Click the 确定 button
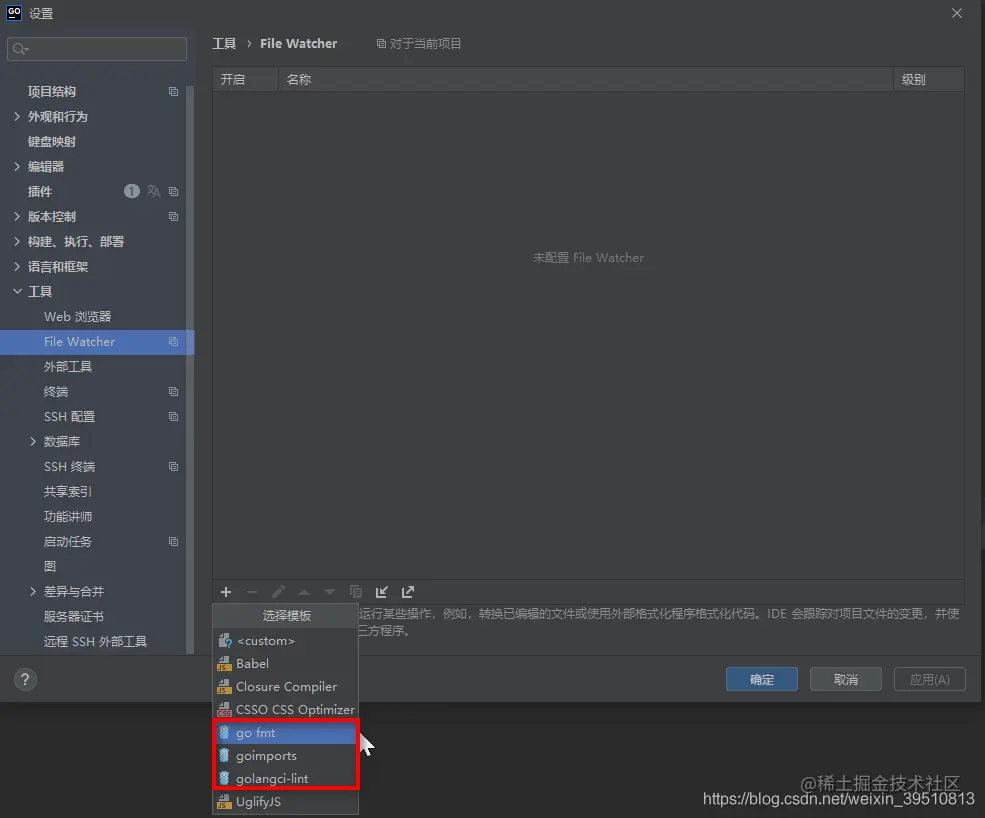The height and width of the screenshot is (818, 985). coord(762,679)
